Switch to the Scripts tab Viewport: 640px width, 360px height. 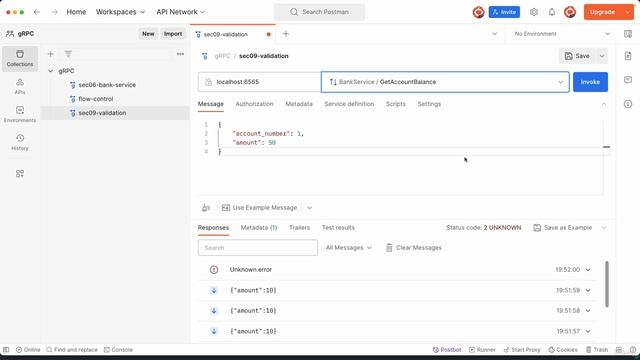(396, 104)
